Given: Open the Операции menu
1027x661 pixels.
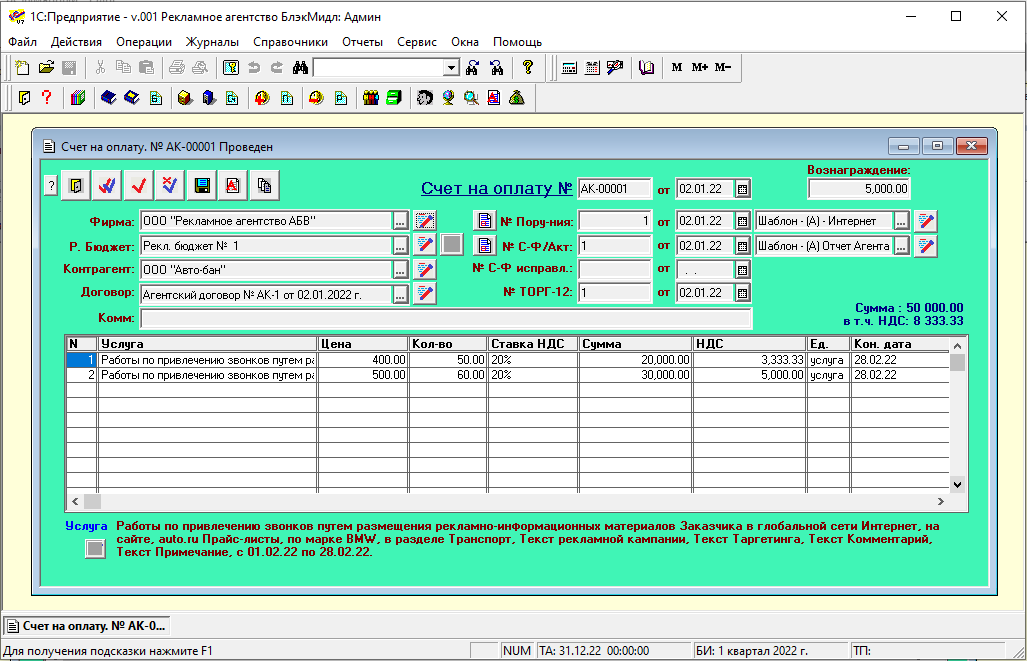Looking at the screenshot, I should point(144,42).
